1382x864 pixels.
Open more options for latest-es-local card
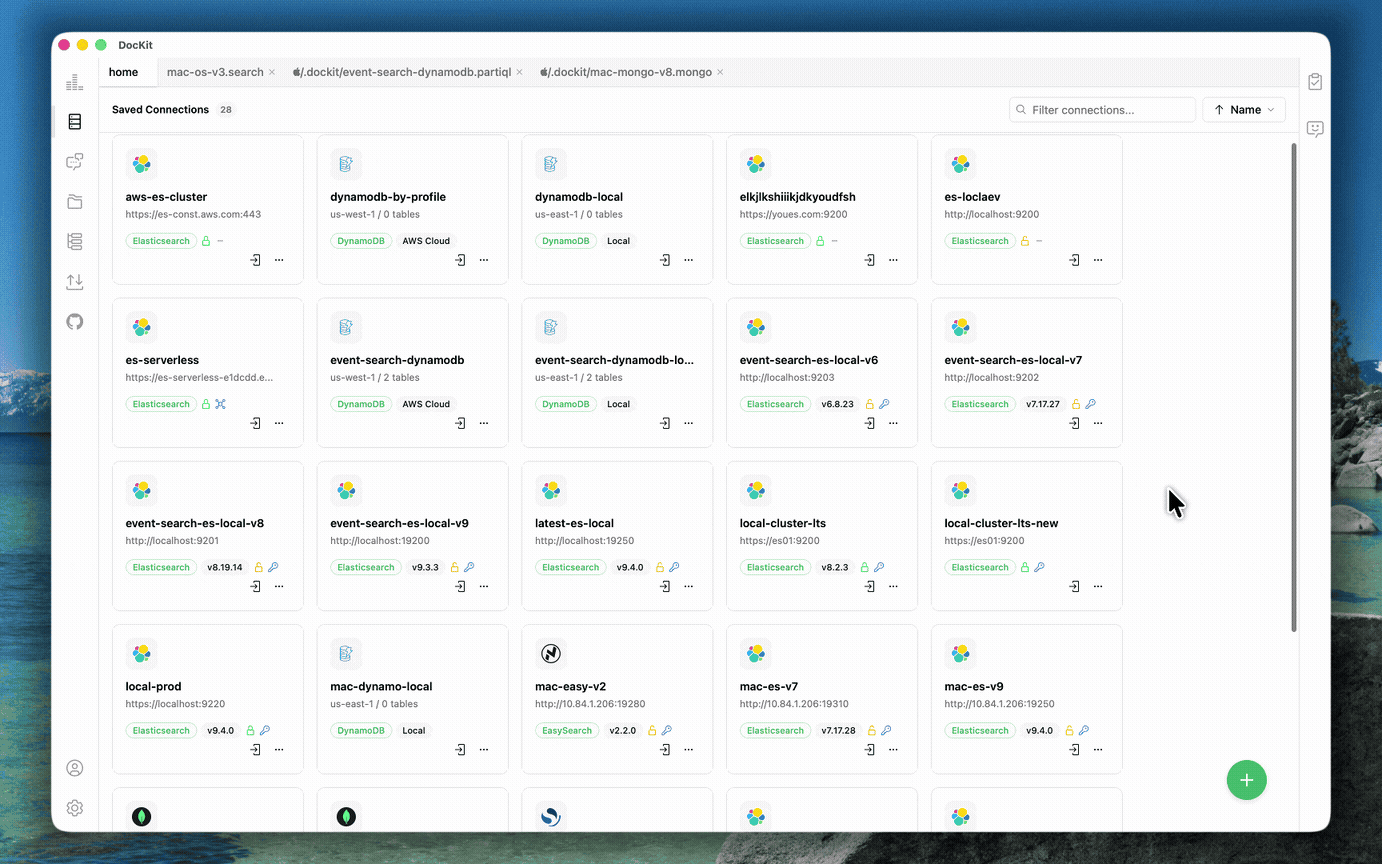(689, 586)
